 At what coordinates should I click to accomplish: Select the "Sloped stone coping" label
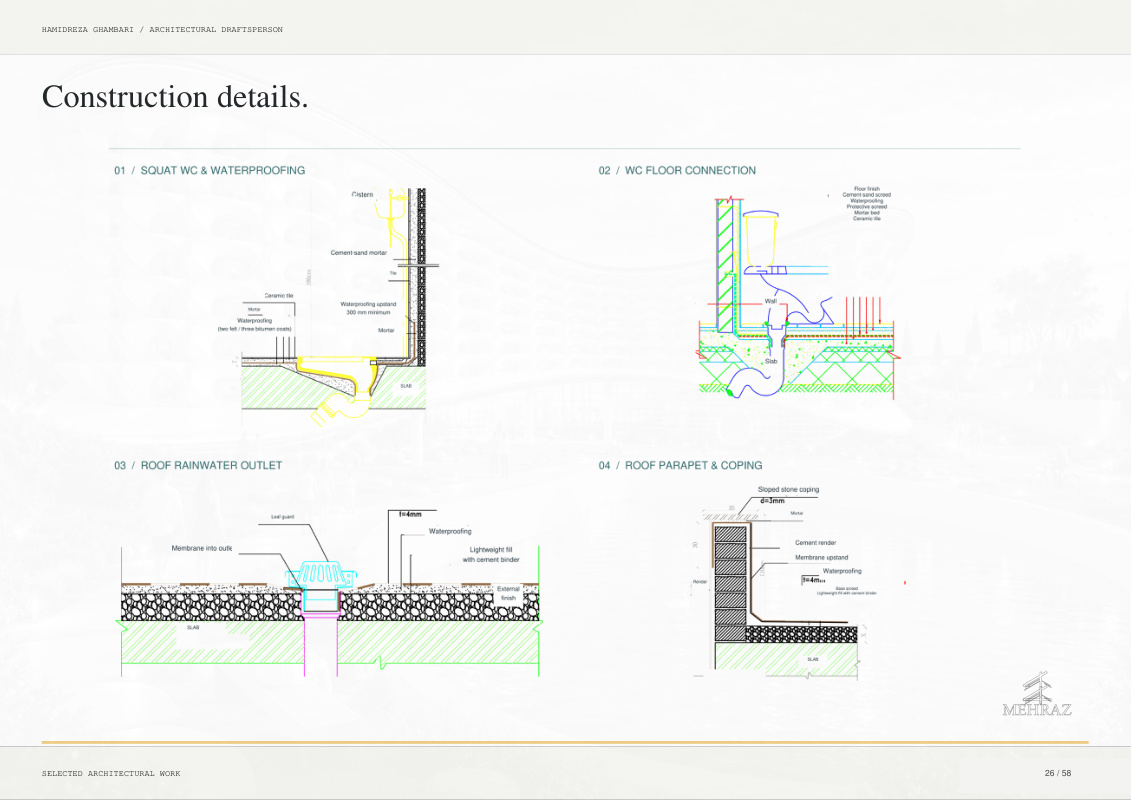point(788,490)
